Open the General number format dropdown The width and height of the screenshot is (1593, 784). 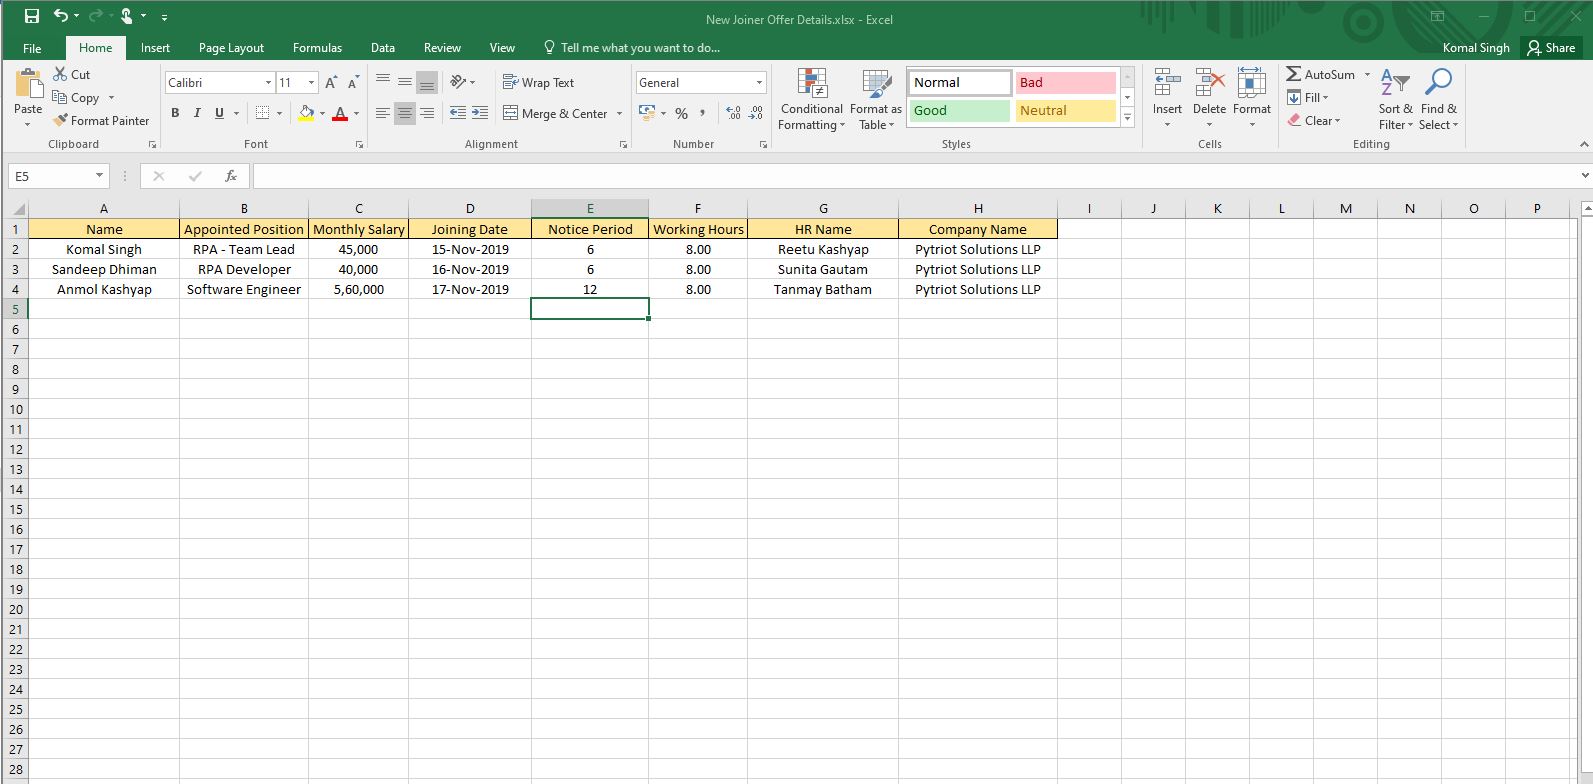759,83
